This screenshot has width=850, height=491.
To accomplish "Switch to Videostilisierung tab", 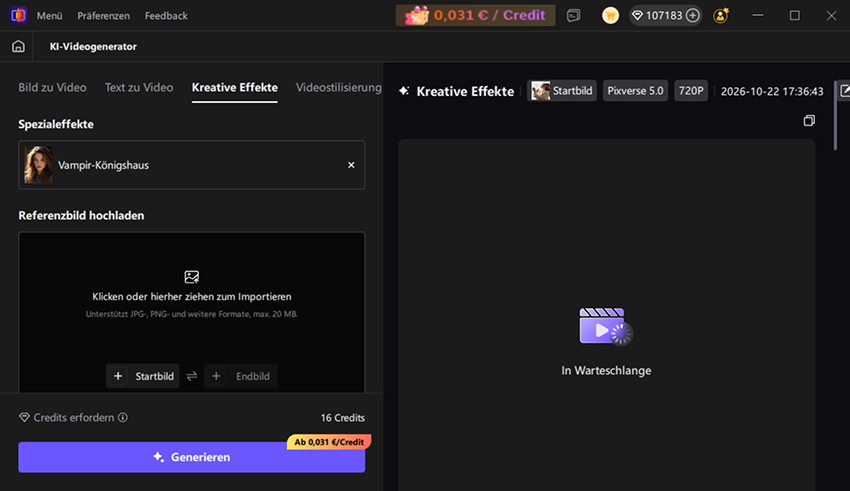I will (339, 87).
